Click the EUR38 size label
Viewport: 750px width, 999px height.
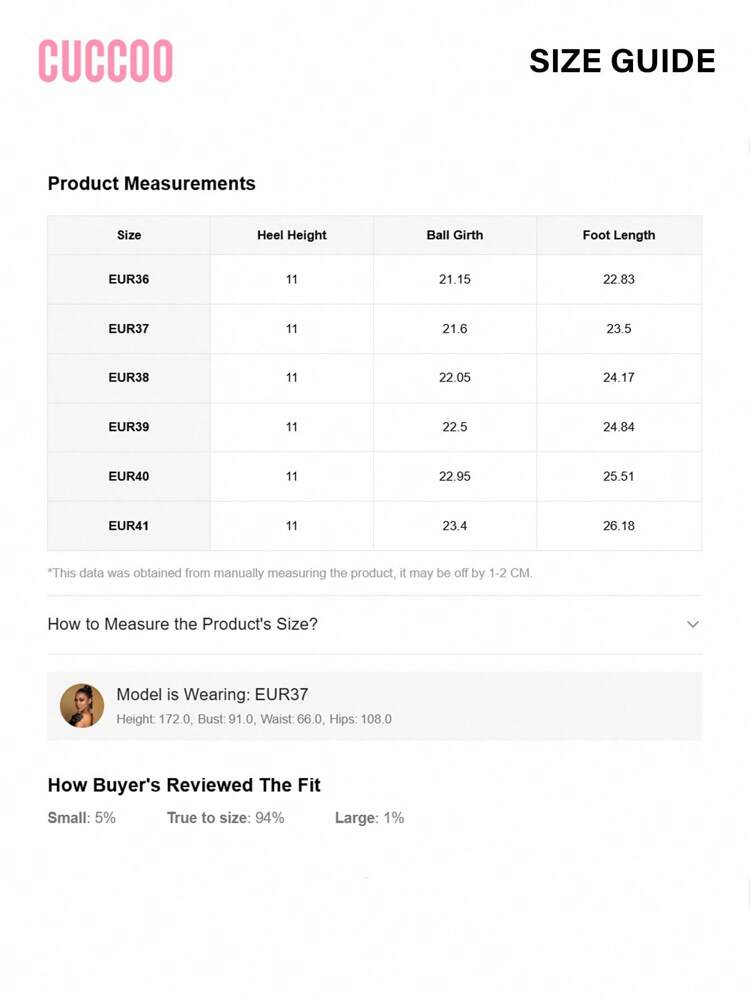tap(129, 377)
